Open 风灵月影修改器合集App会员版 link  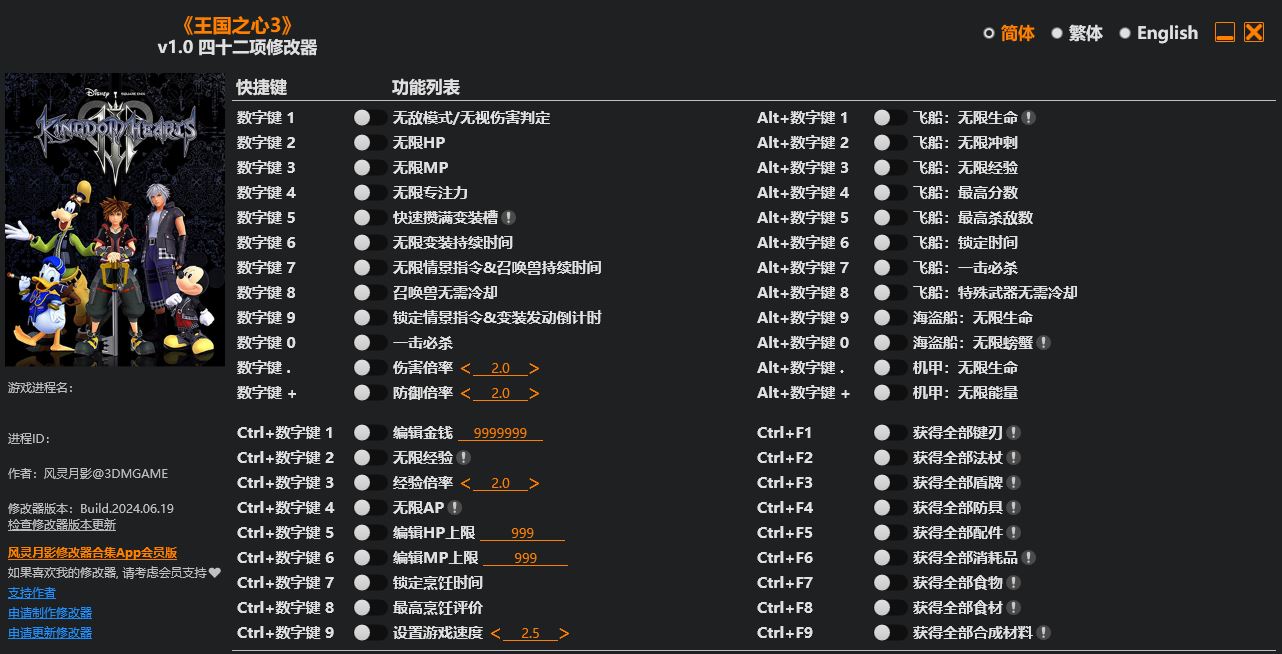tap(93, 553)
